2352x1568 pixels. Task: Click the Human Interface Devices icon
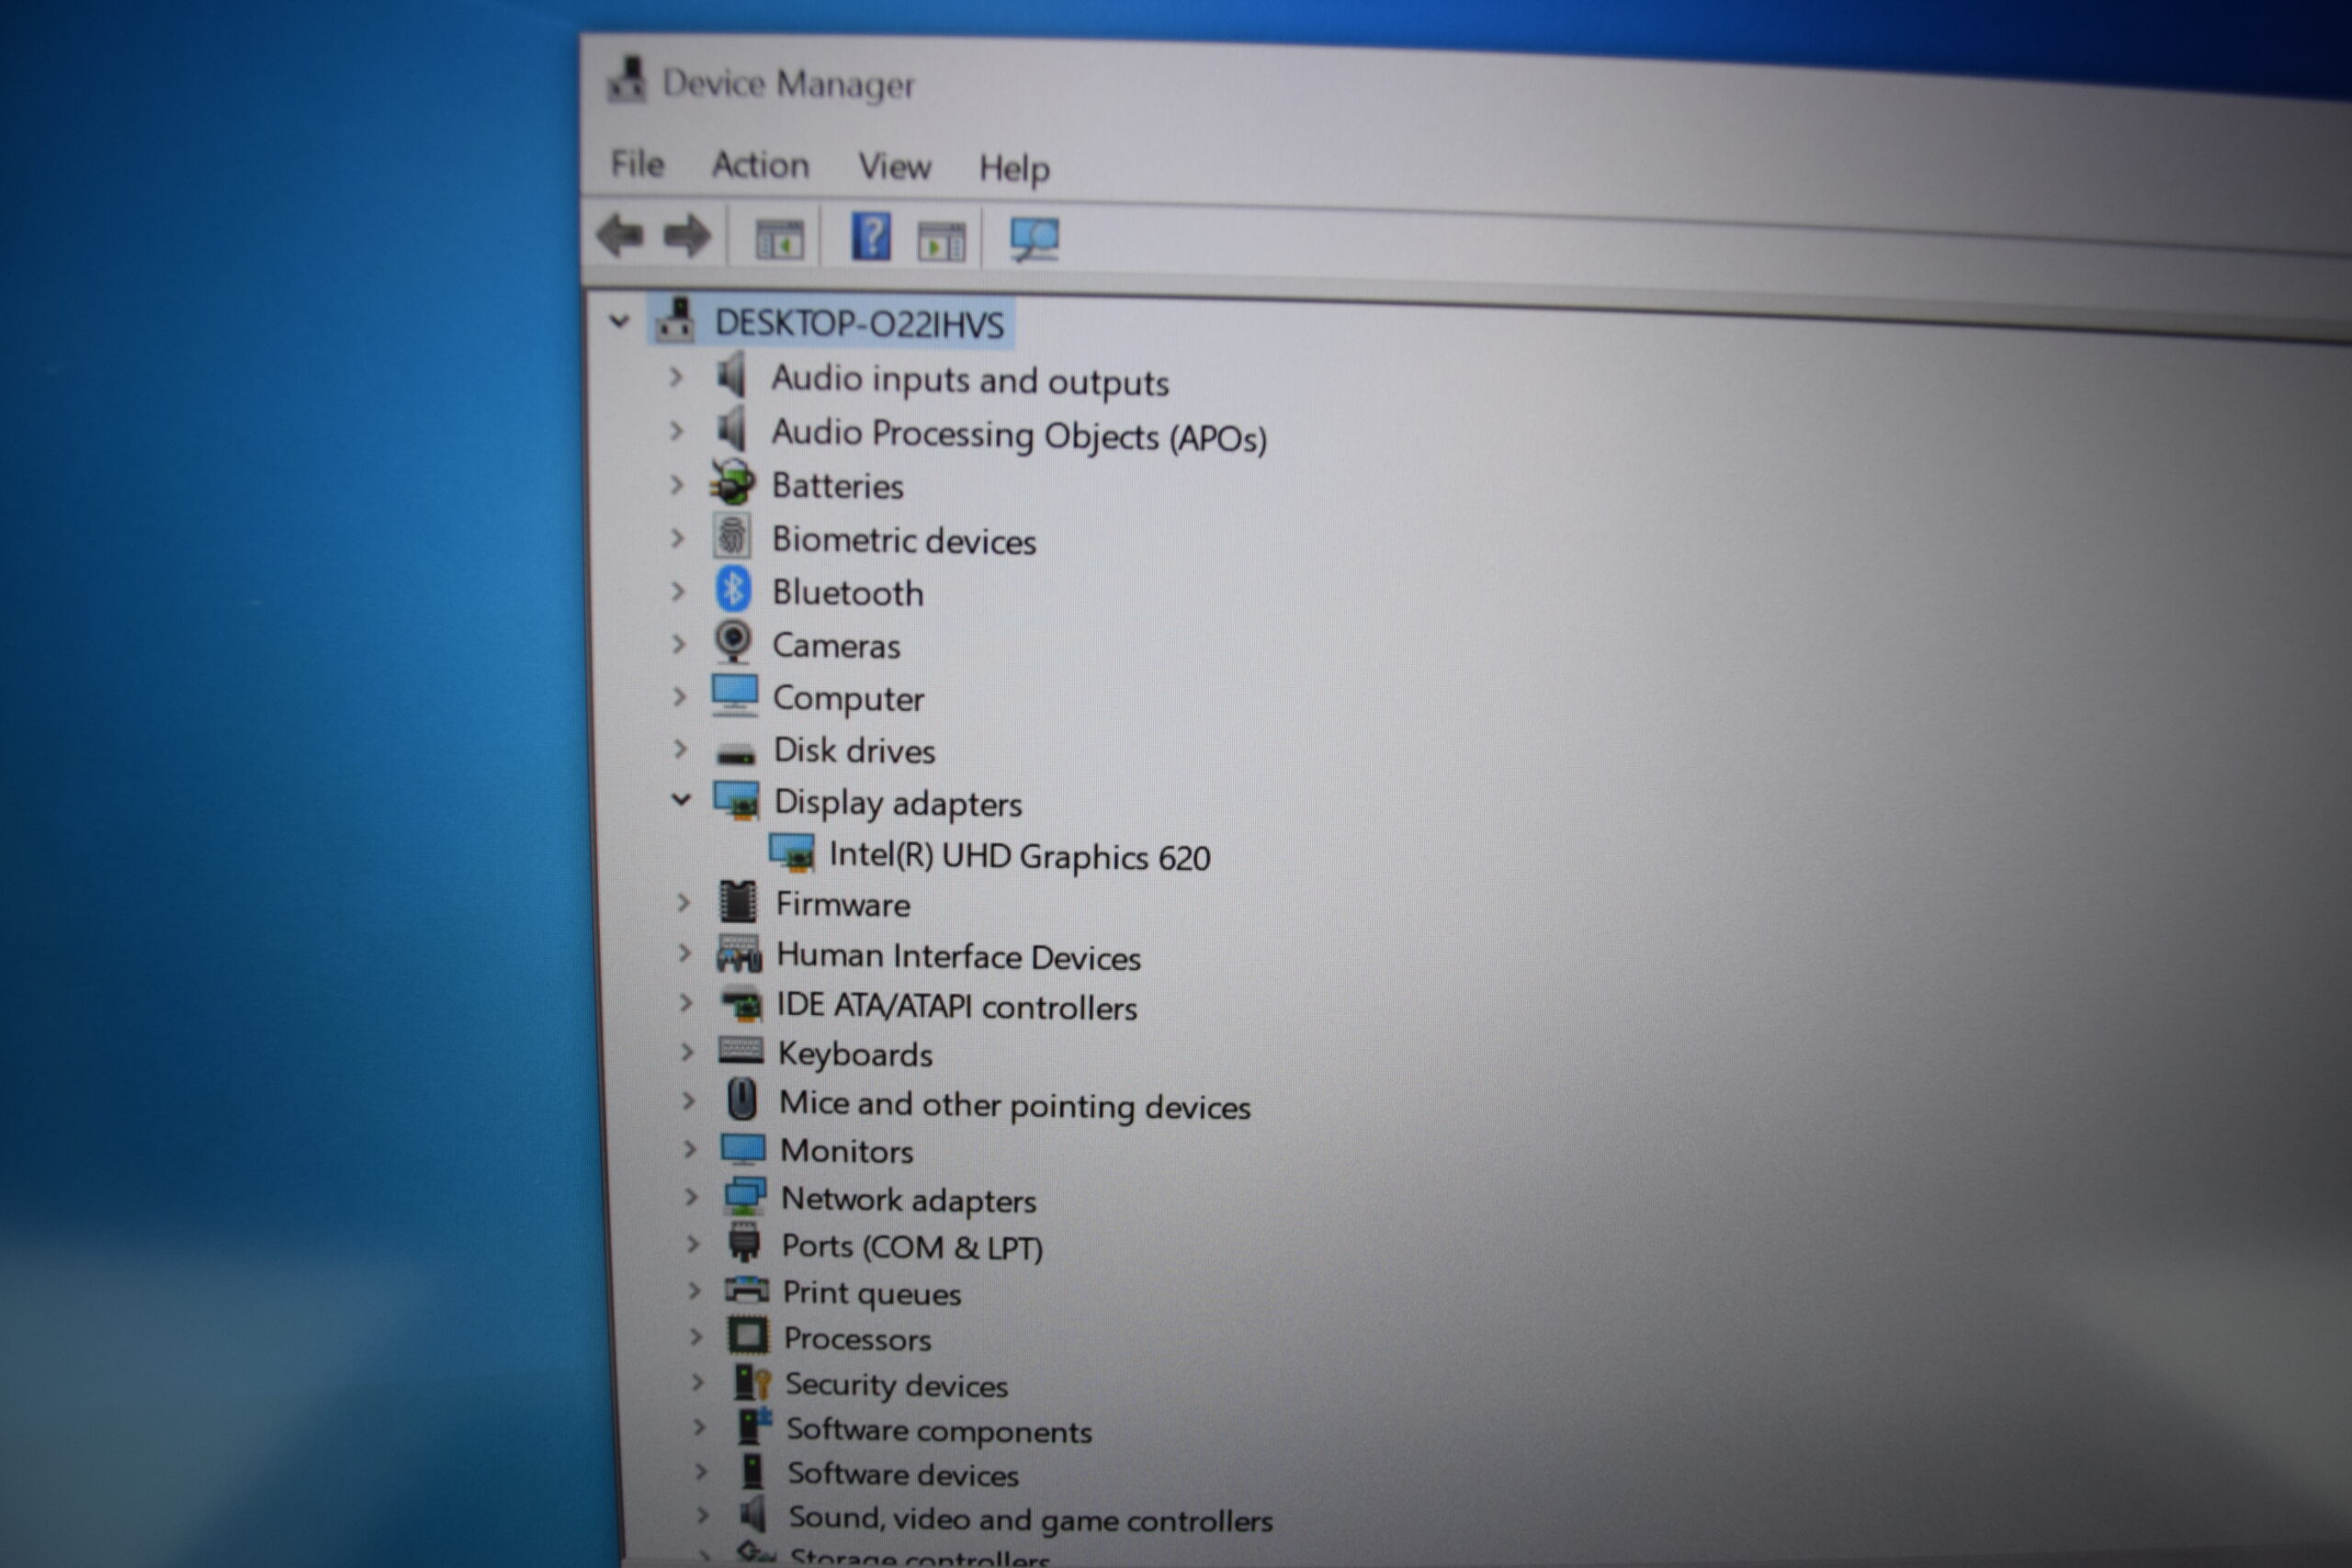[740, 954]
